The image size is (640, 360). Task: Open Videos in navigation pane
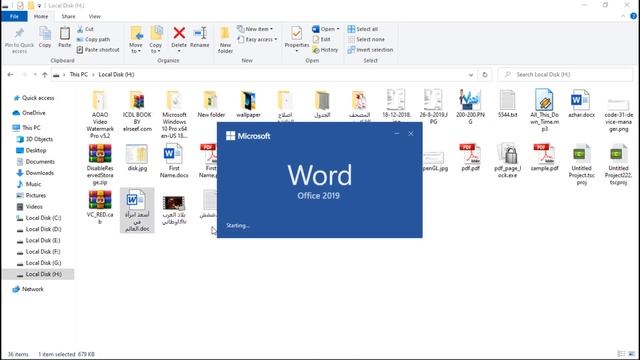pyautogui.click(x=30, y=207)
